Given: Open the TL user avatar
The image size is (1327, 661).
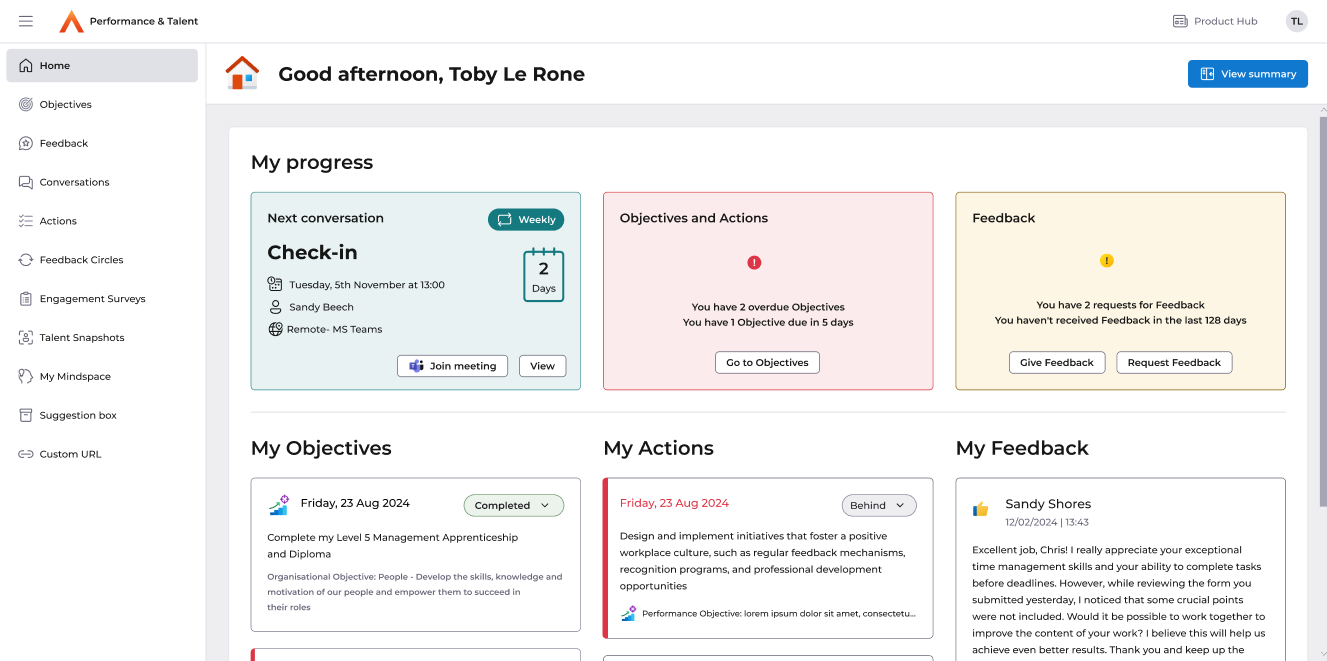Looking at the screenshot, I should tap(1296, 21).
